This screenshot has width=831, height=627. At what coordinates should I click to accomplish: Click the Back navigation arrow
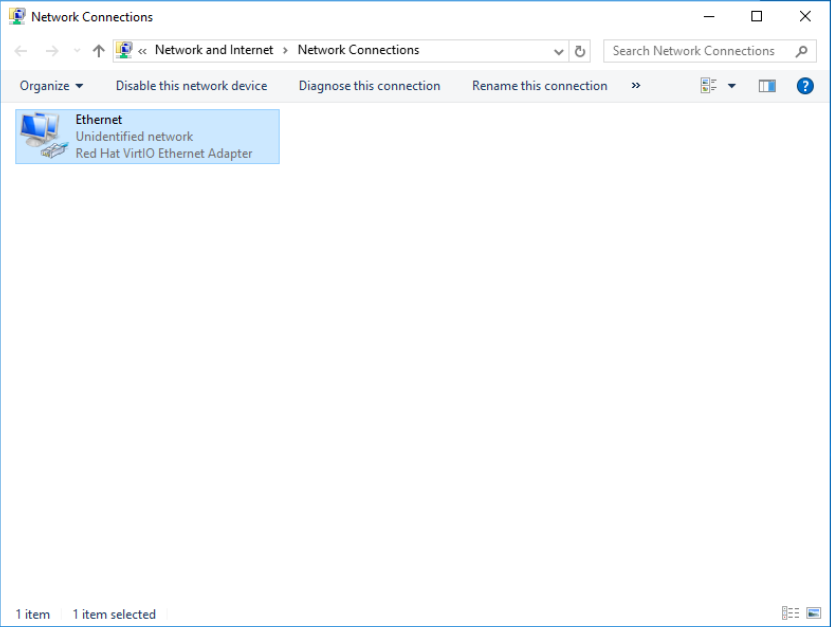[21, 51]
